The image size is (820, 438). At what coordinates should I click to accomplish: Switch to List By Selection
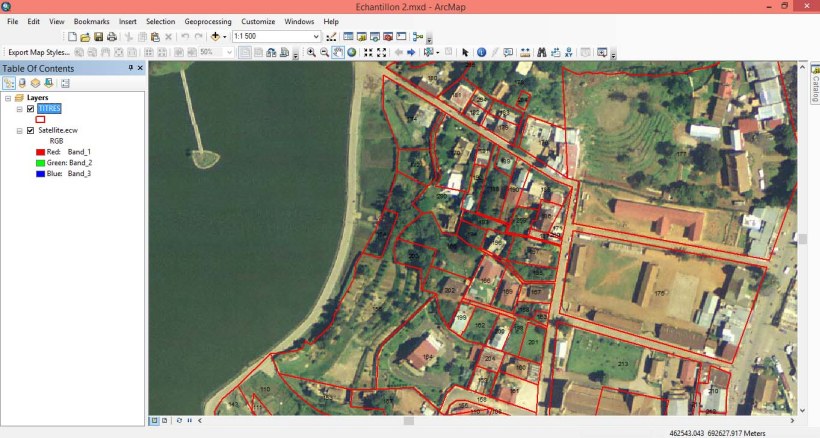(49, 83)
